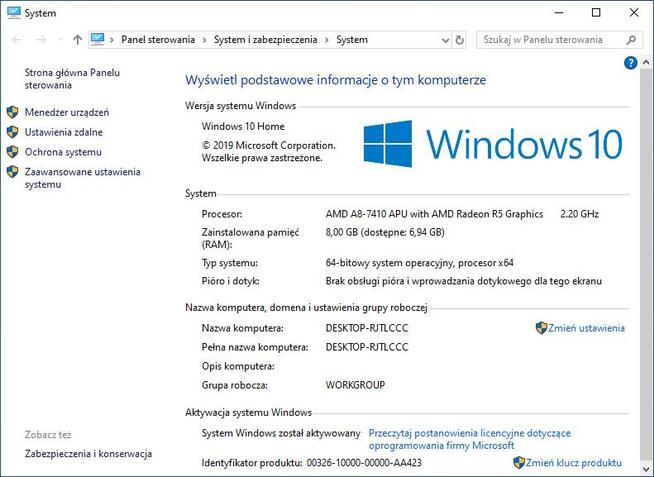Click the System window title icon
The height and width of the screenshot is (477, 654).
coord(14,13)
